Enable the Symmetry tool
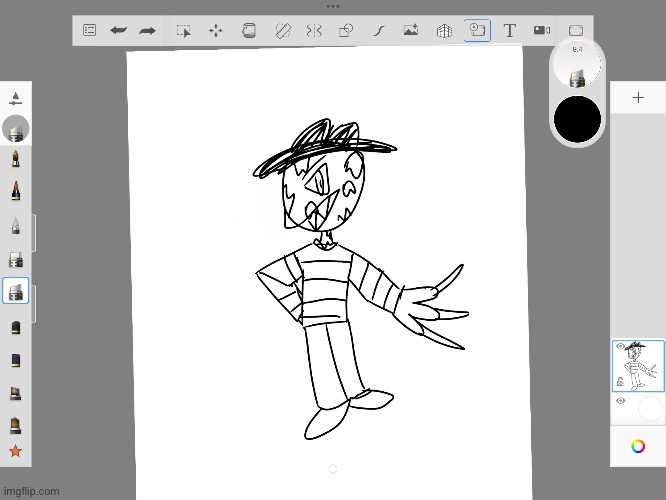The image size is (666, 500). point(314,31)
